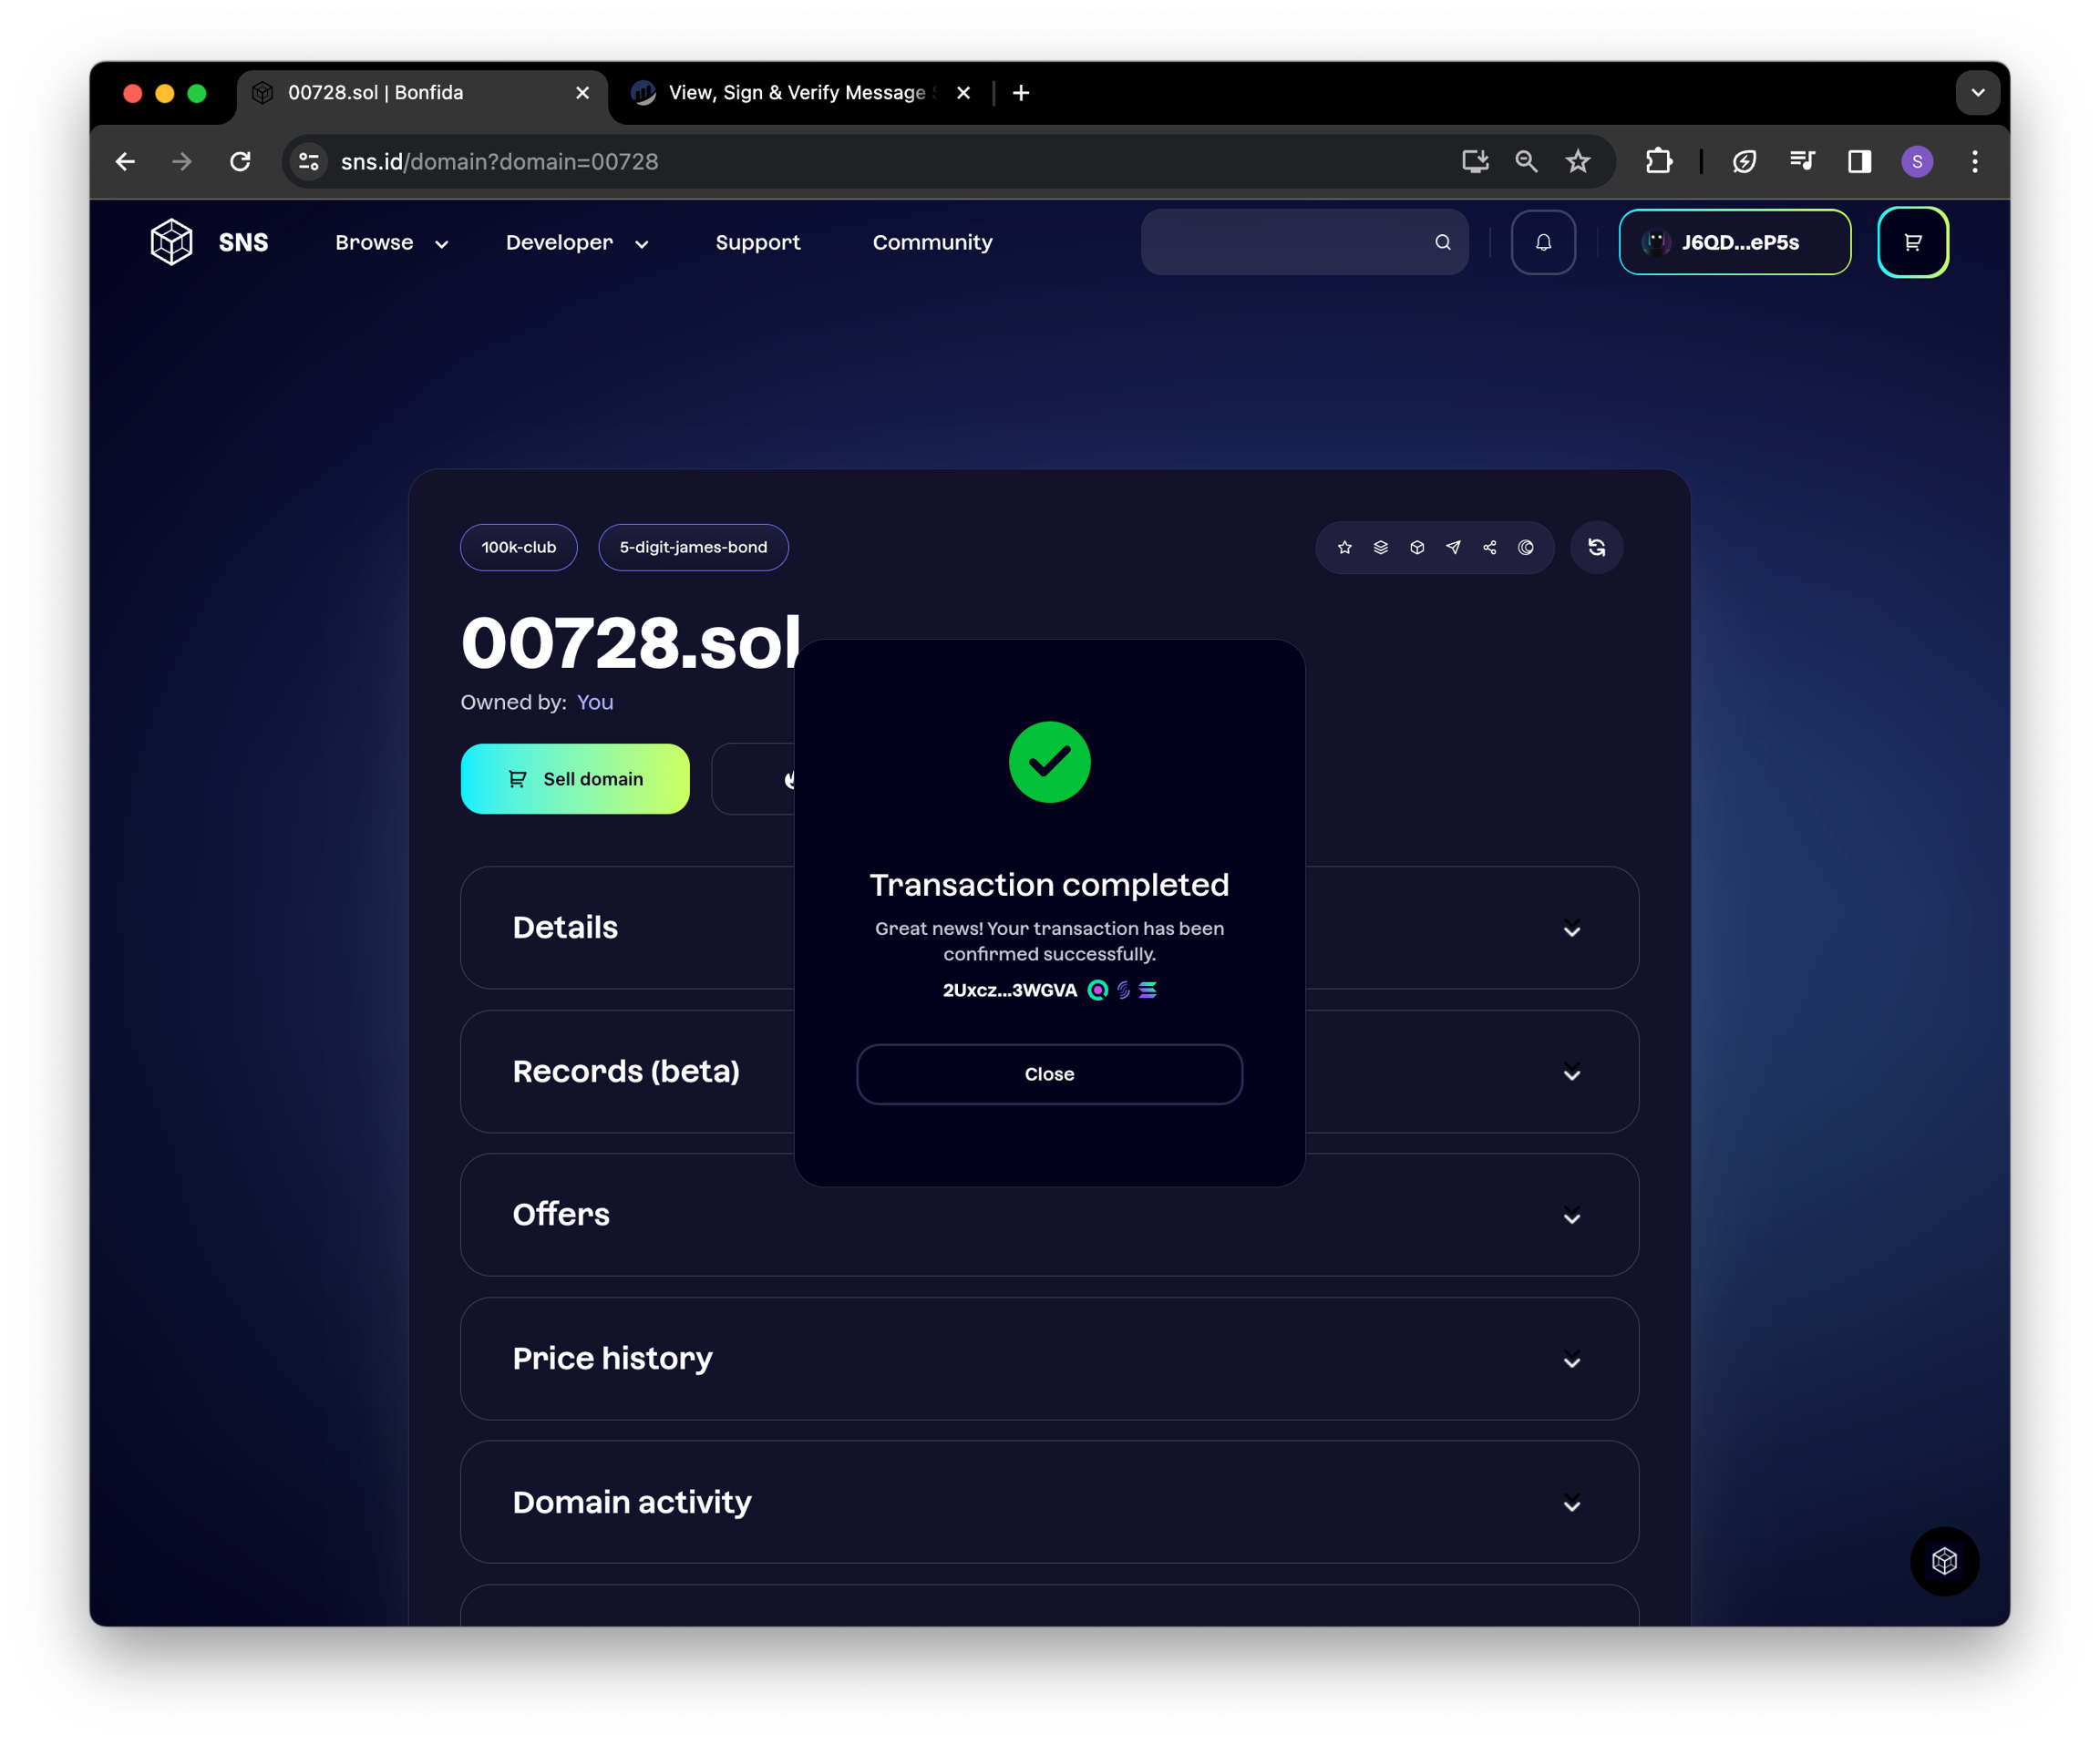Click the stacked layers icon
The height and width of the screenshot is (1745, 2100).
[1380, 547]
